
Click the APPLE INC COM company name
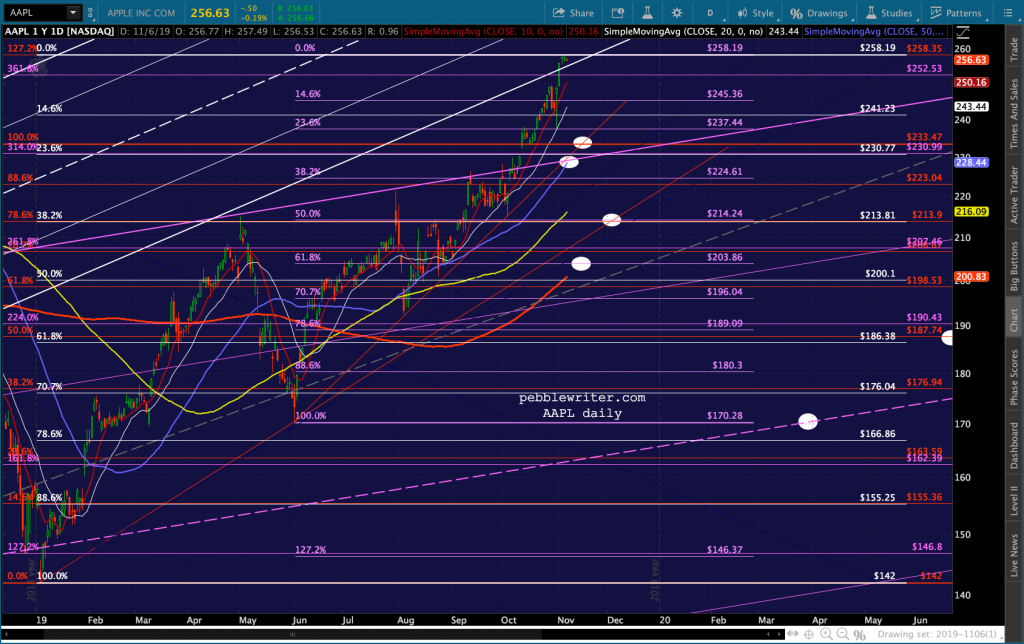141,13
